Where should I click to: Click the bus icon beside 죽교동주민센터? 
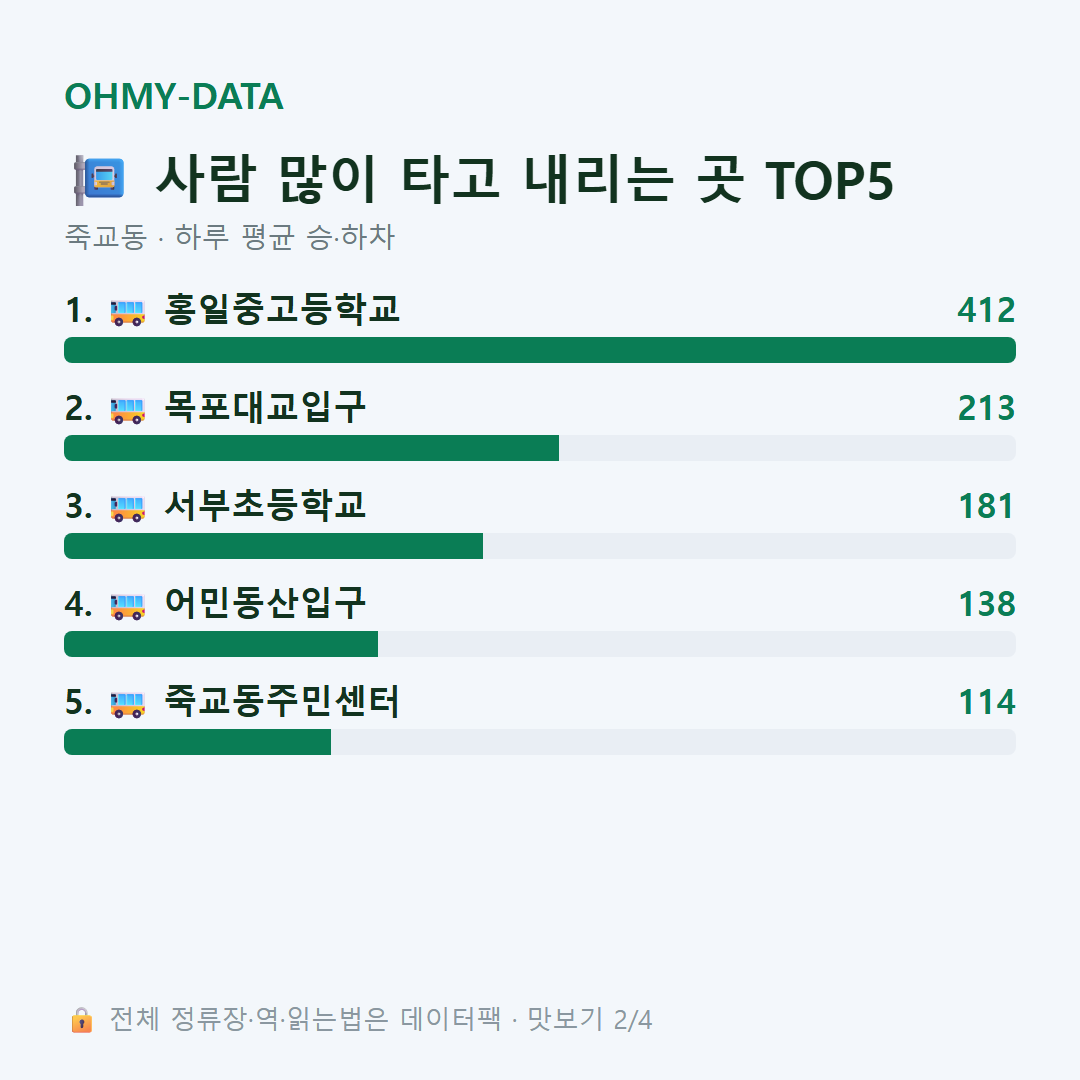coord(127,703)
